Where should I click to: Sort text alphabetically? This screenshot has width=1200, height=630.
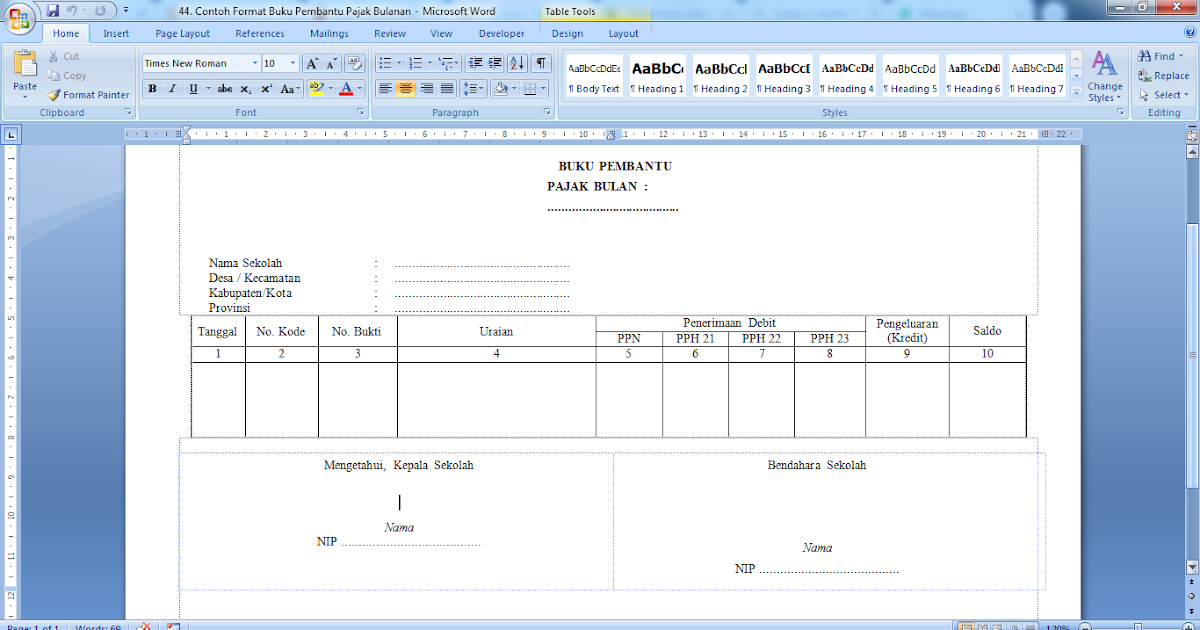pos(517,63)
